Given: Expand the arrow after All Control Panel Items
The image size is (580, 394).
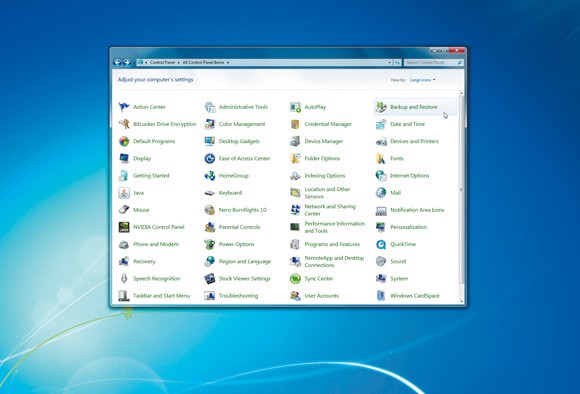Looking at the screenshot, I should pyautogui.click(x=228, y=63).
